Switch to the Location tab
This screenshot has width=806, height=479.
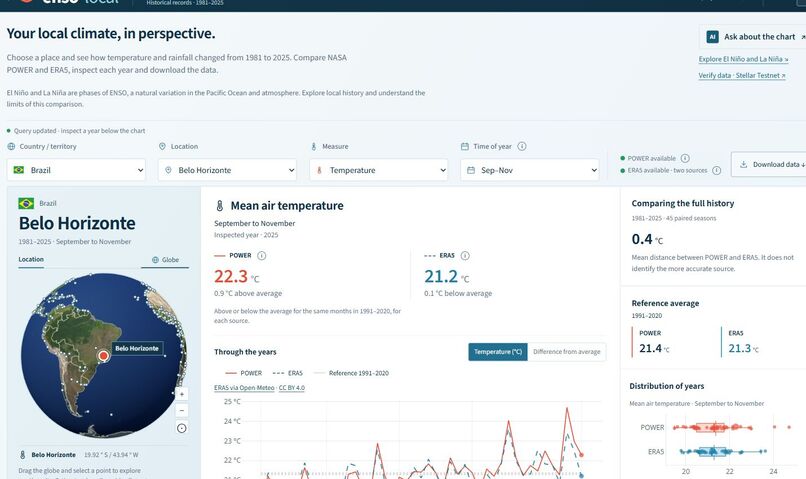pos(31,260)
